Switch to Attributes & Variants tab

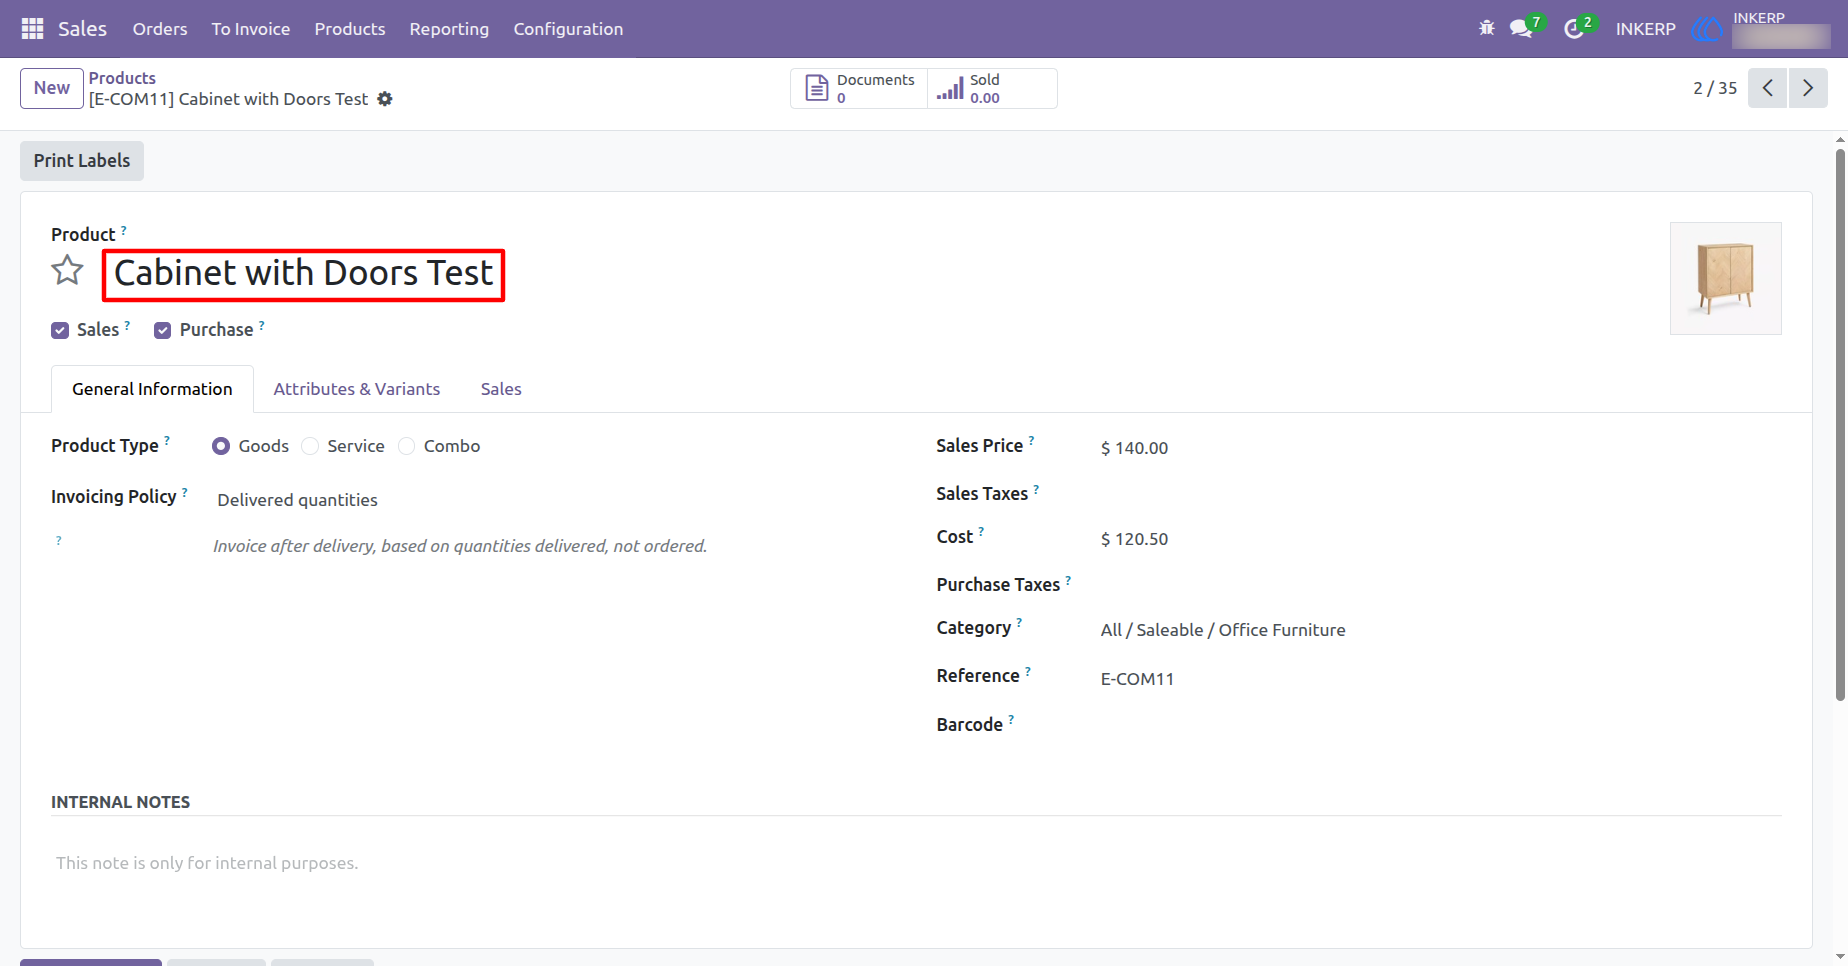[x=357, y=389]
